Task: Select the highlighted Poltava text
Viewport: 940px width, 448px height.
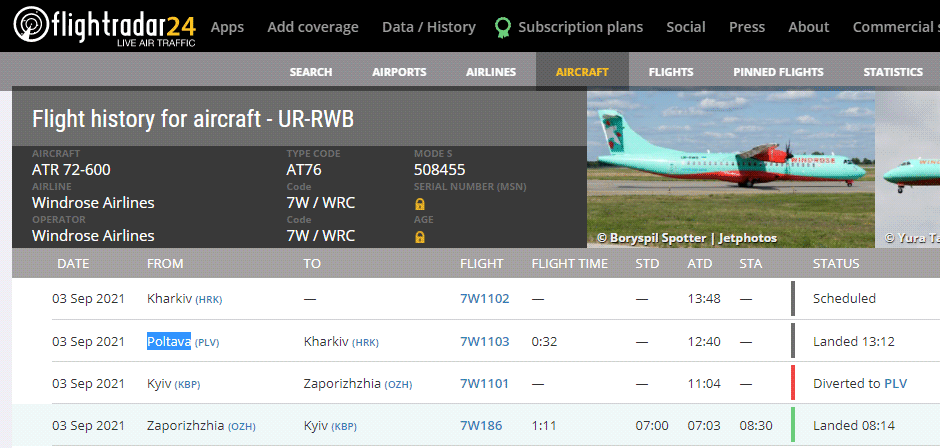Action: (x=168, y=342)
